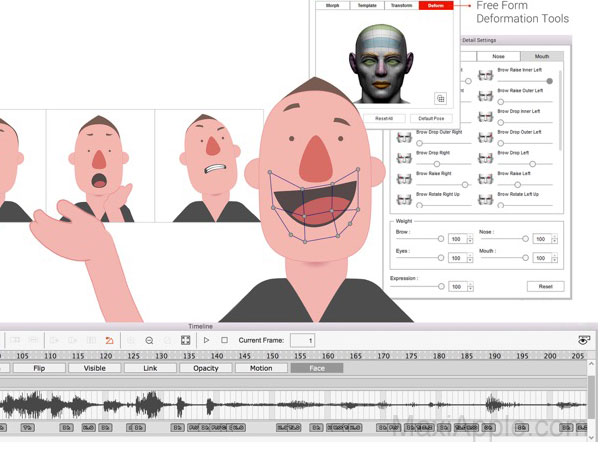The width and height of the screenshot is (600, 450).
Task: Click the Brow Drop Outer Left face icon
Action: click(x=485, y=137)
